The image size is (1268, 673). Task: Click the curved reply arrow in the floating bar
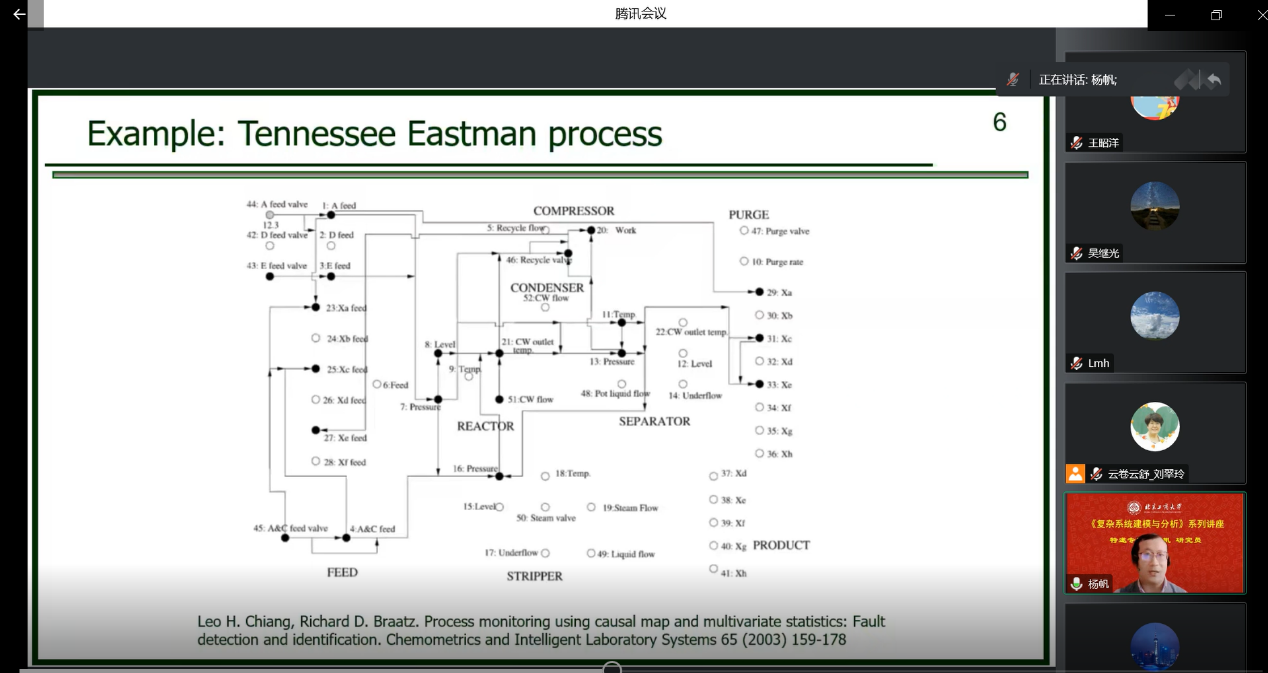(x=1213, y=80)
